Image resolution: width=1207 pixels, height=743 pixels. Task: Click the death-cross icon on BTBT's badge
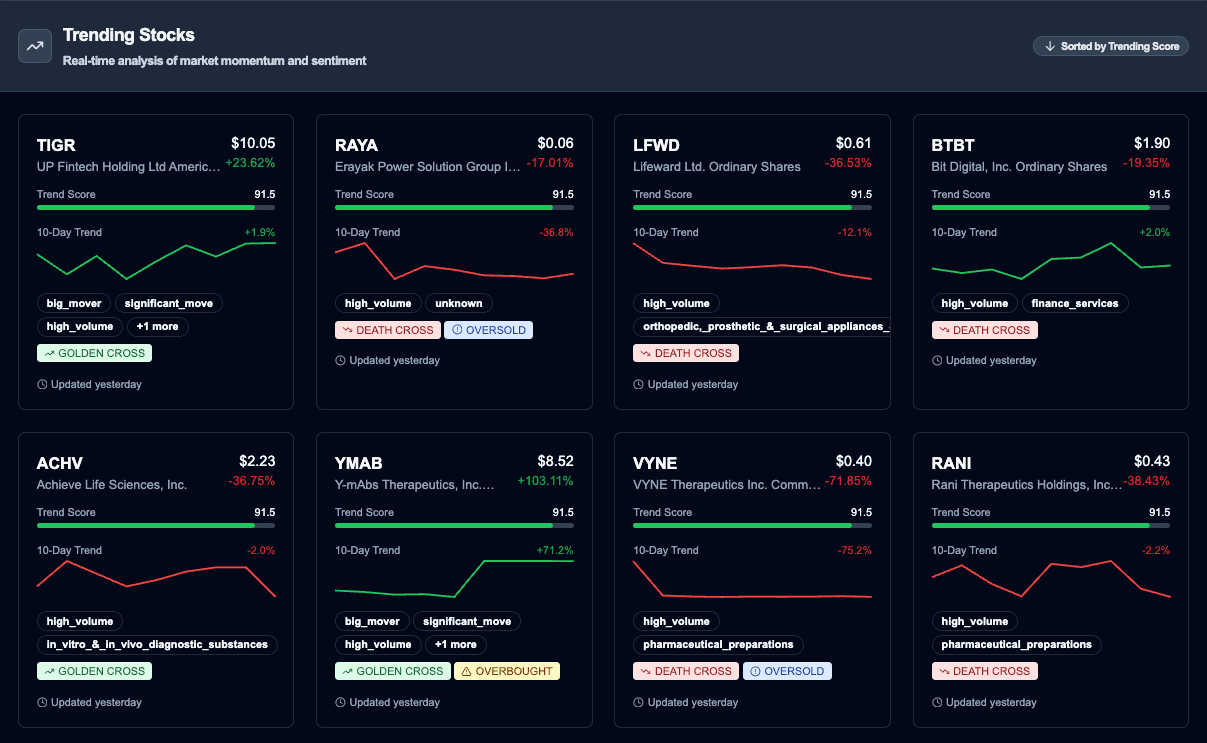pos(947,329)
